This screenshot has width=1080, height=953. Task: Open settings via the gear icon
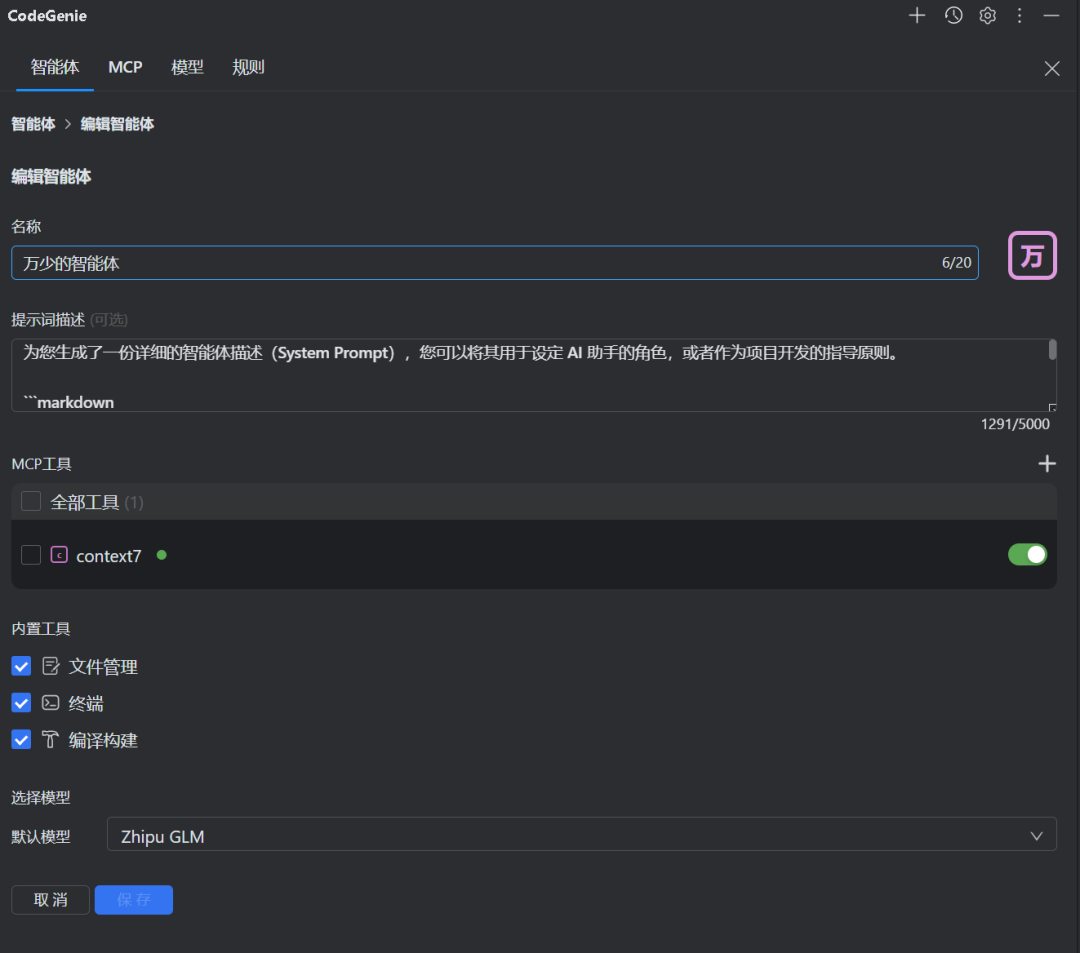coord(987,15)
